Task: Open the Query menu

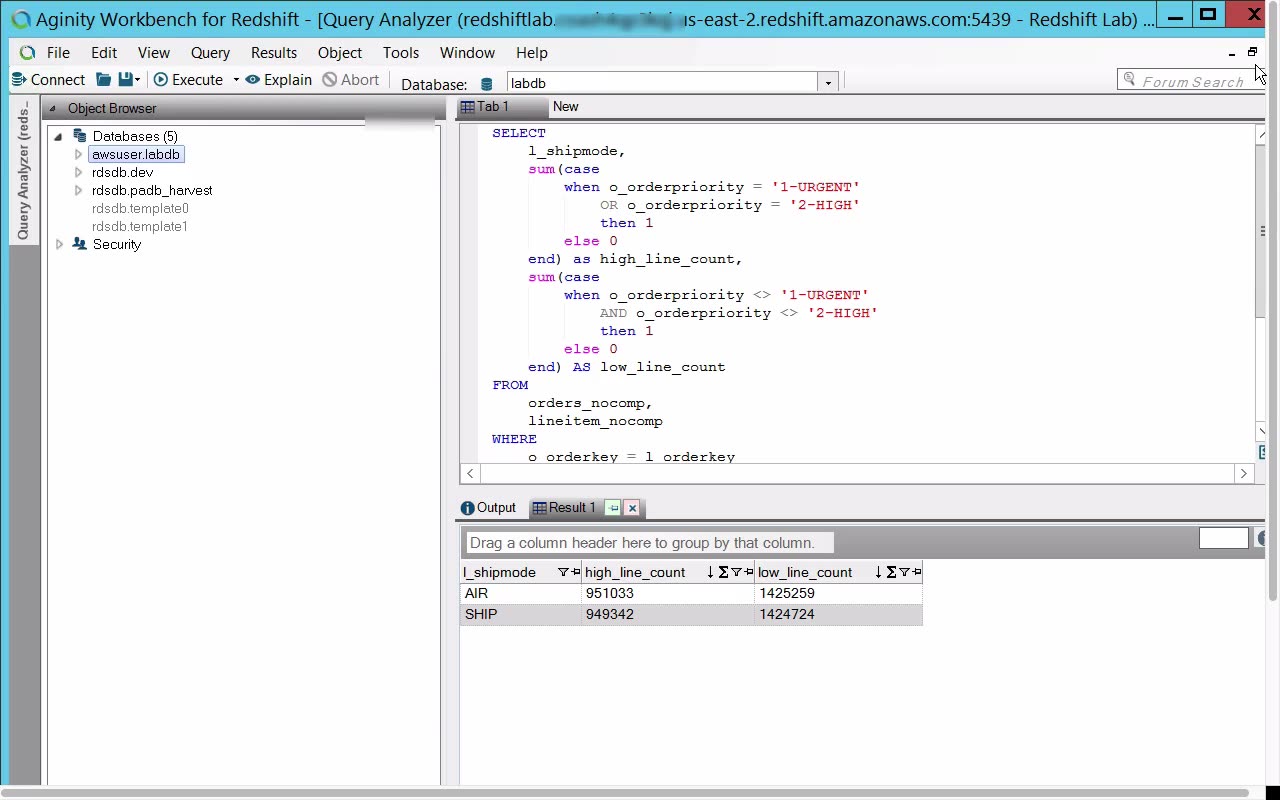Action: pos(210,53)
